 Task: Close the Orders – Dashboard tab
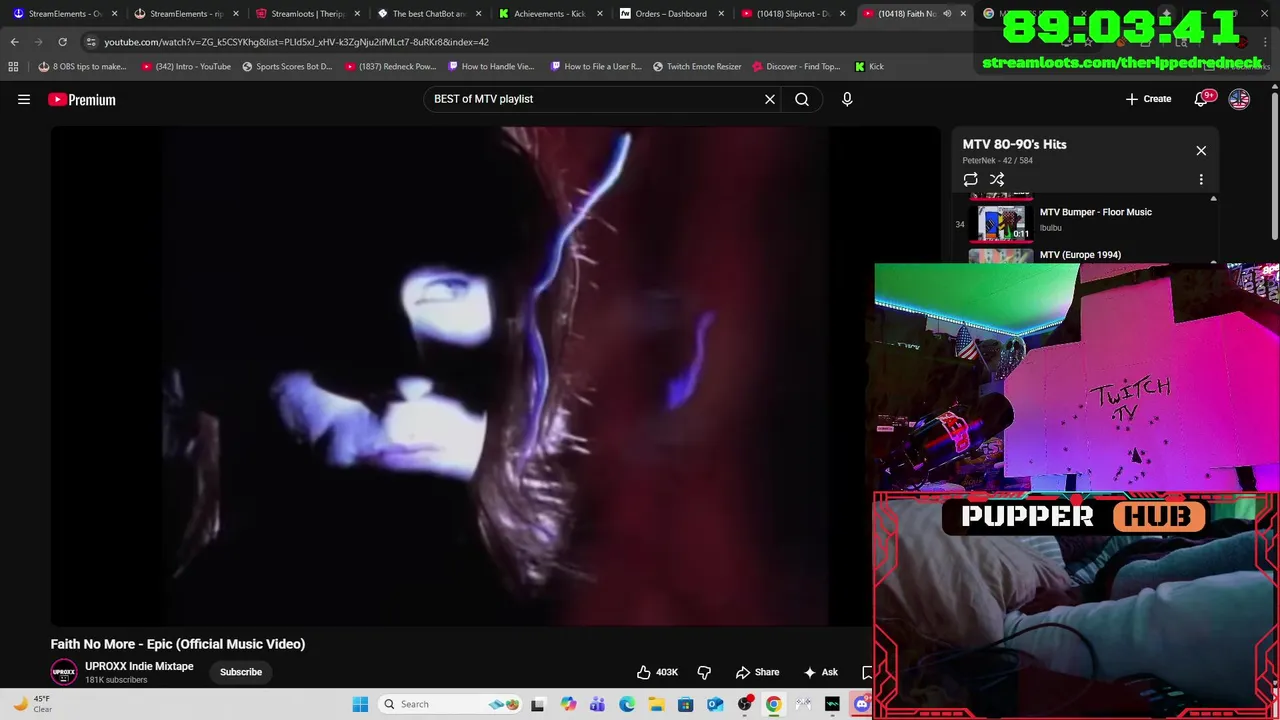pos(721,14)
